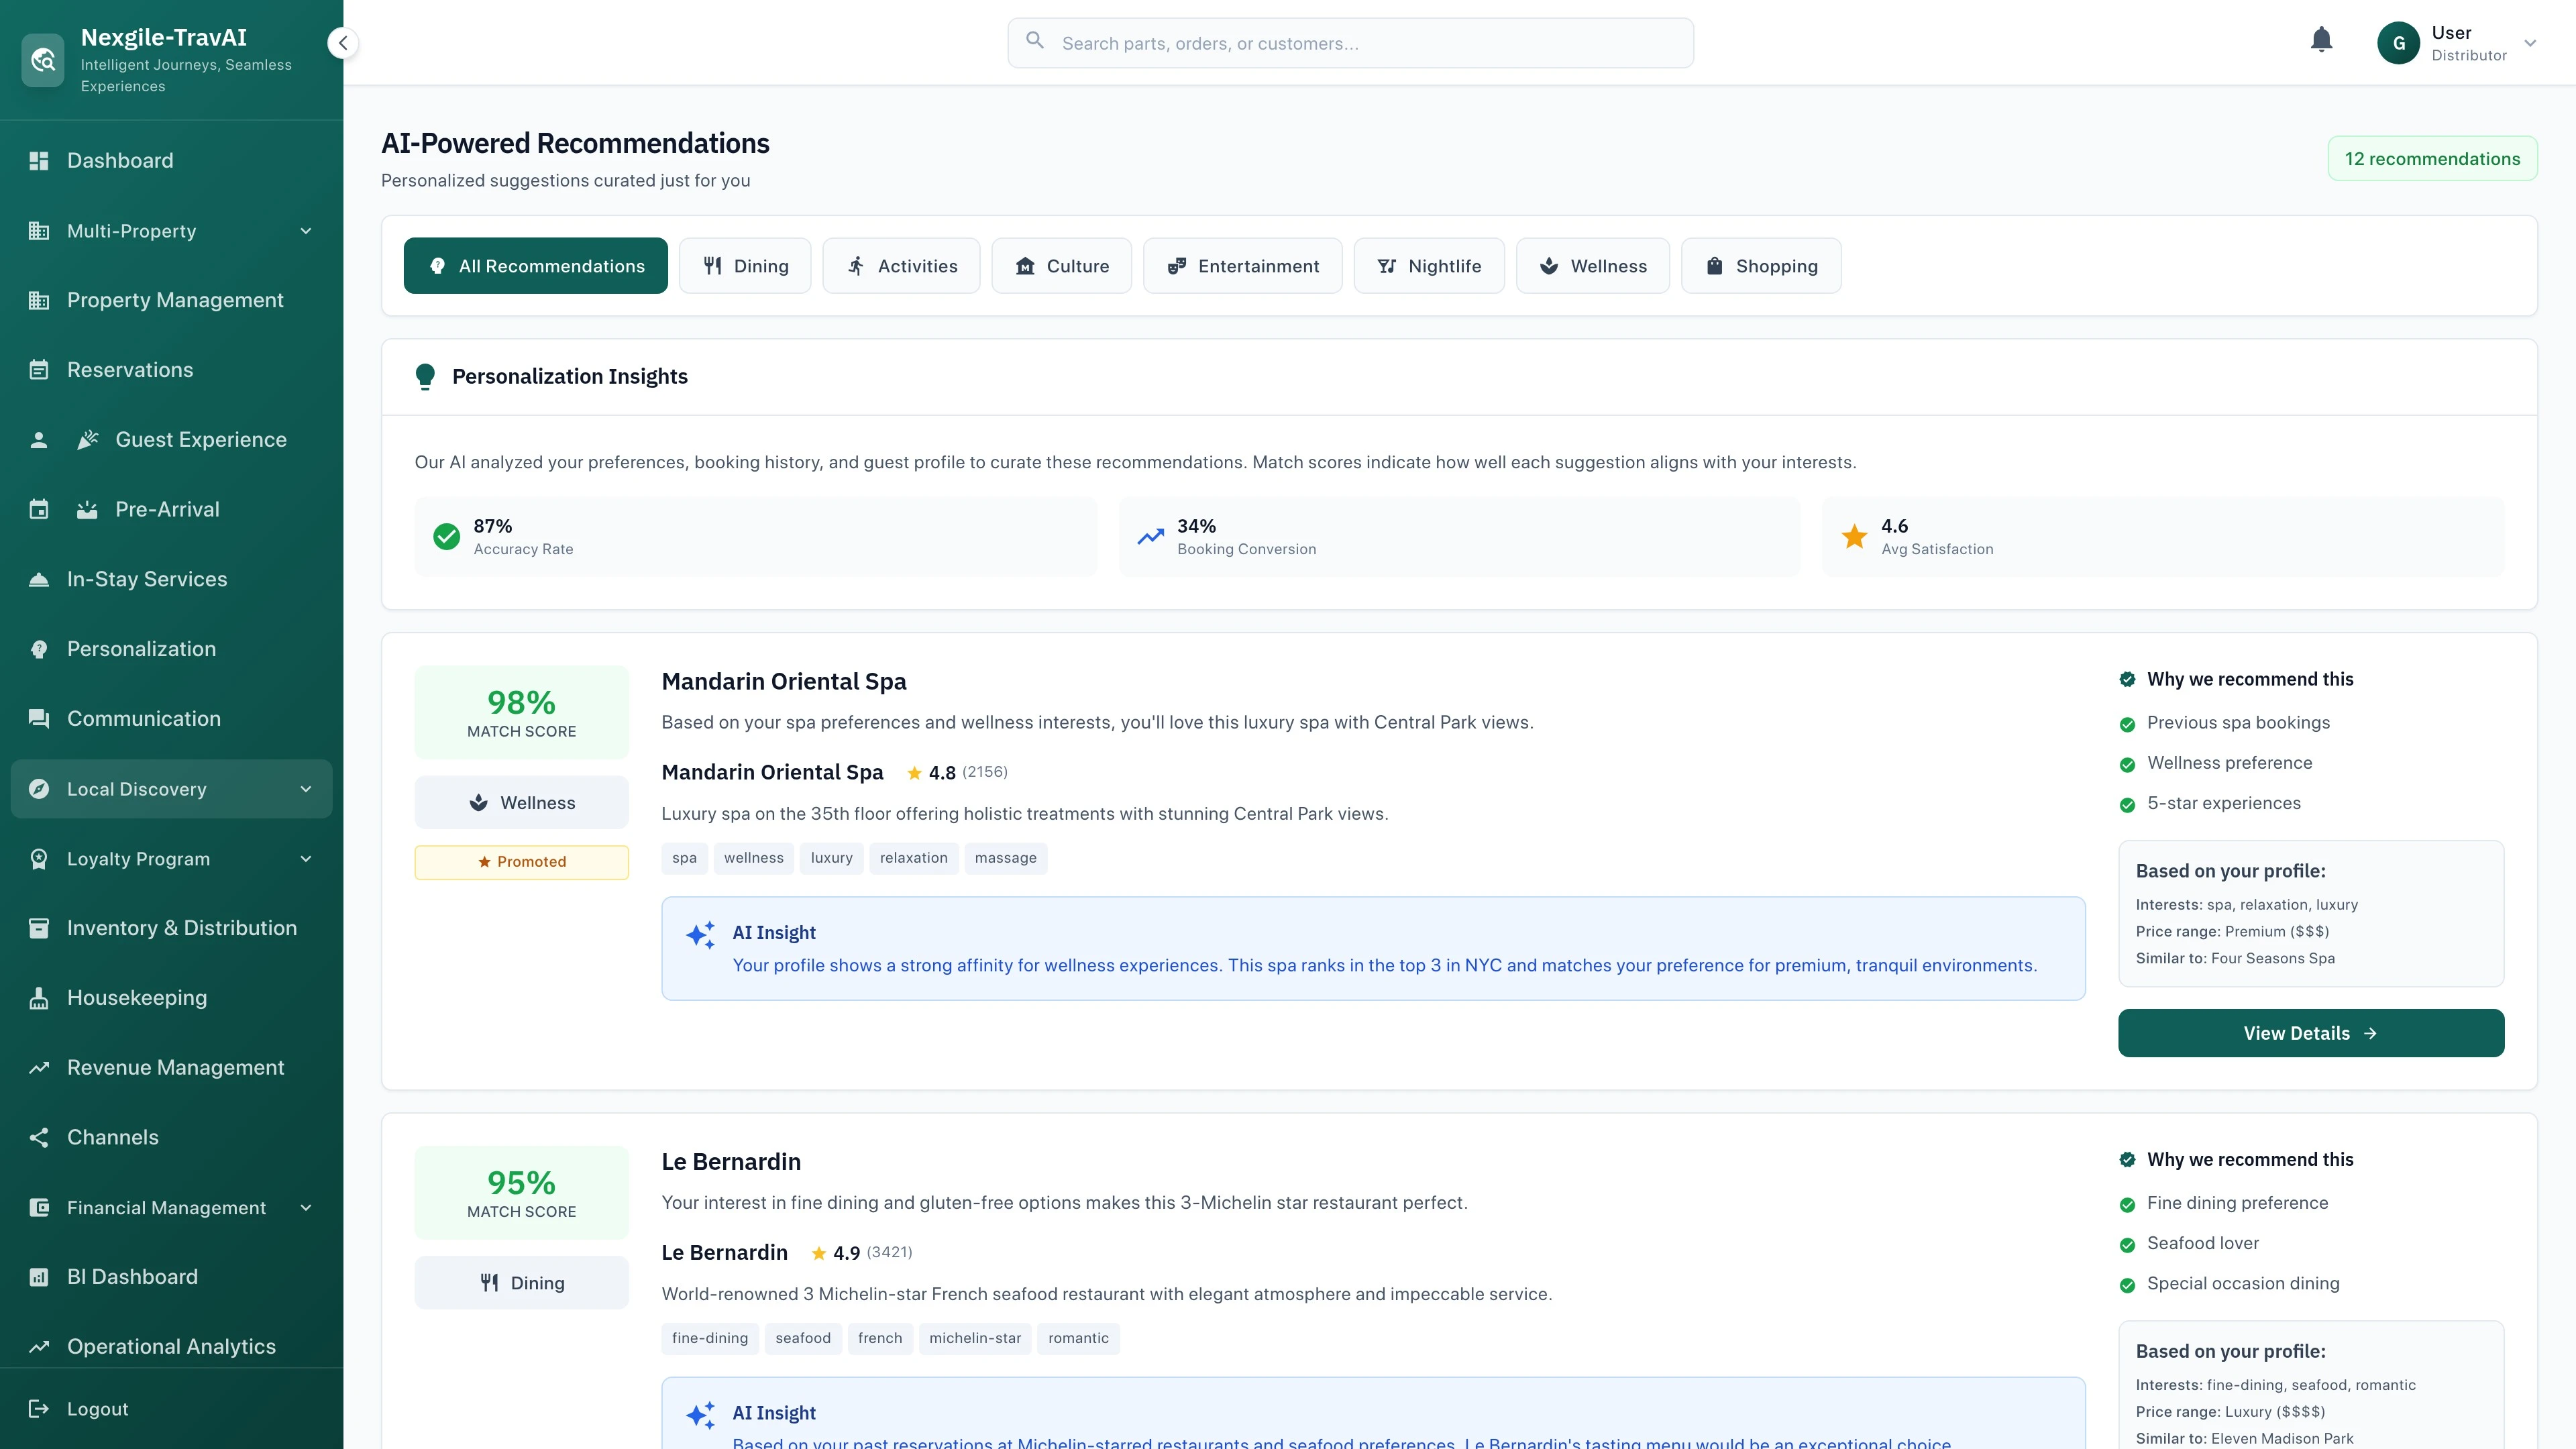The image size is (2576, 1449).
Task: Click the BI Dashboard chart icon
Action: pos(39,1277)
